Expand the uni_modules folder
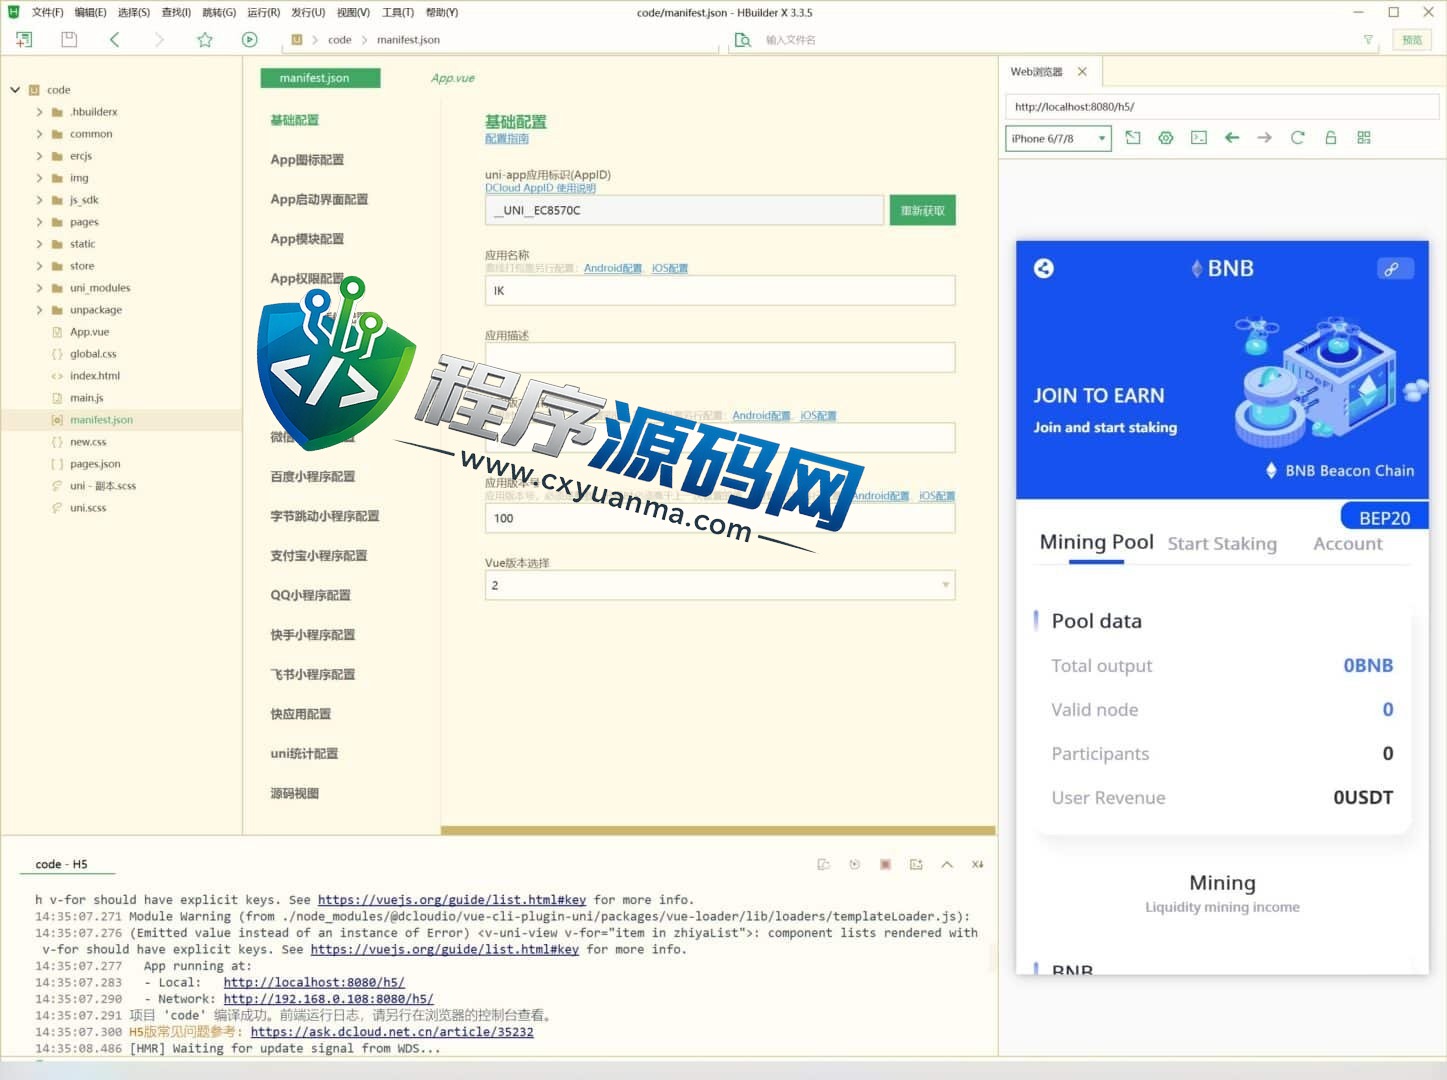The image size is (1447, 1080). (x=39, y=288)
